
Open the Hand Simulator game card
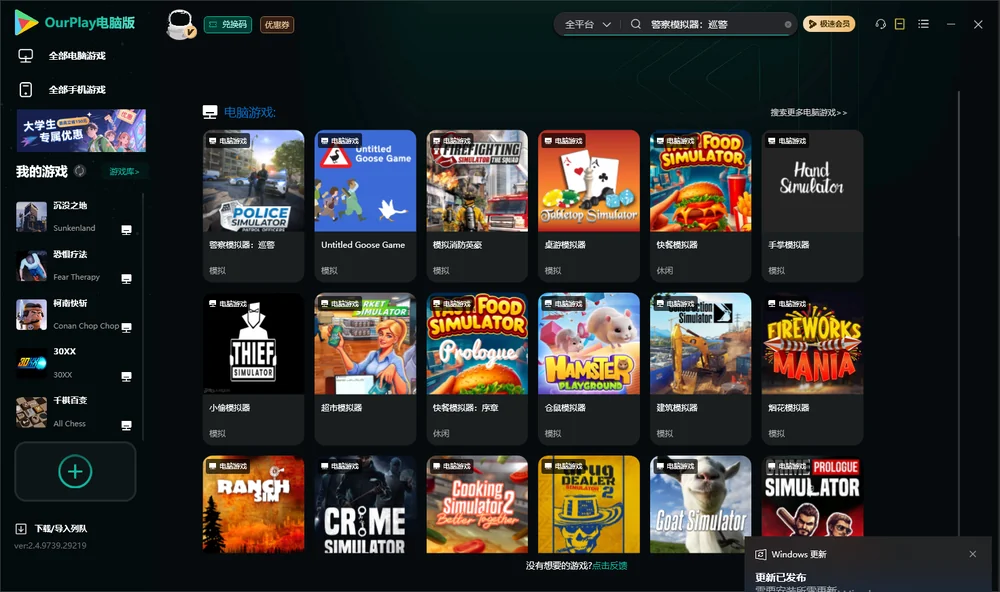point(812,205)
